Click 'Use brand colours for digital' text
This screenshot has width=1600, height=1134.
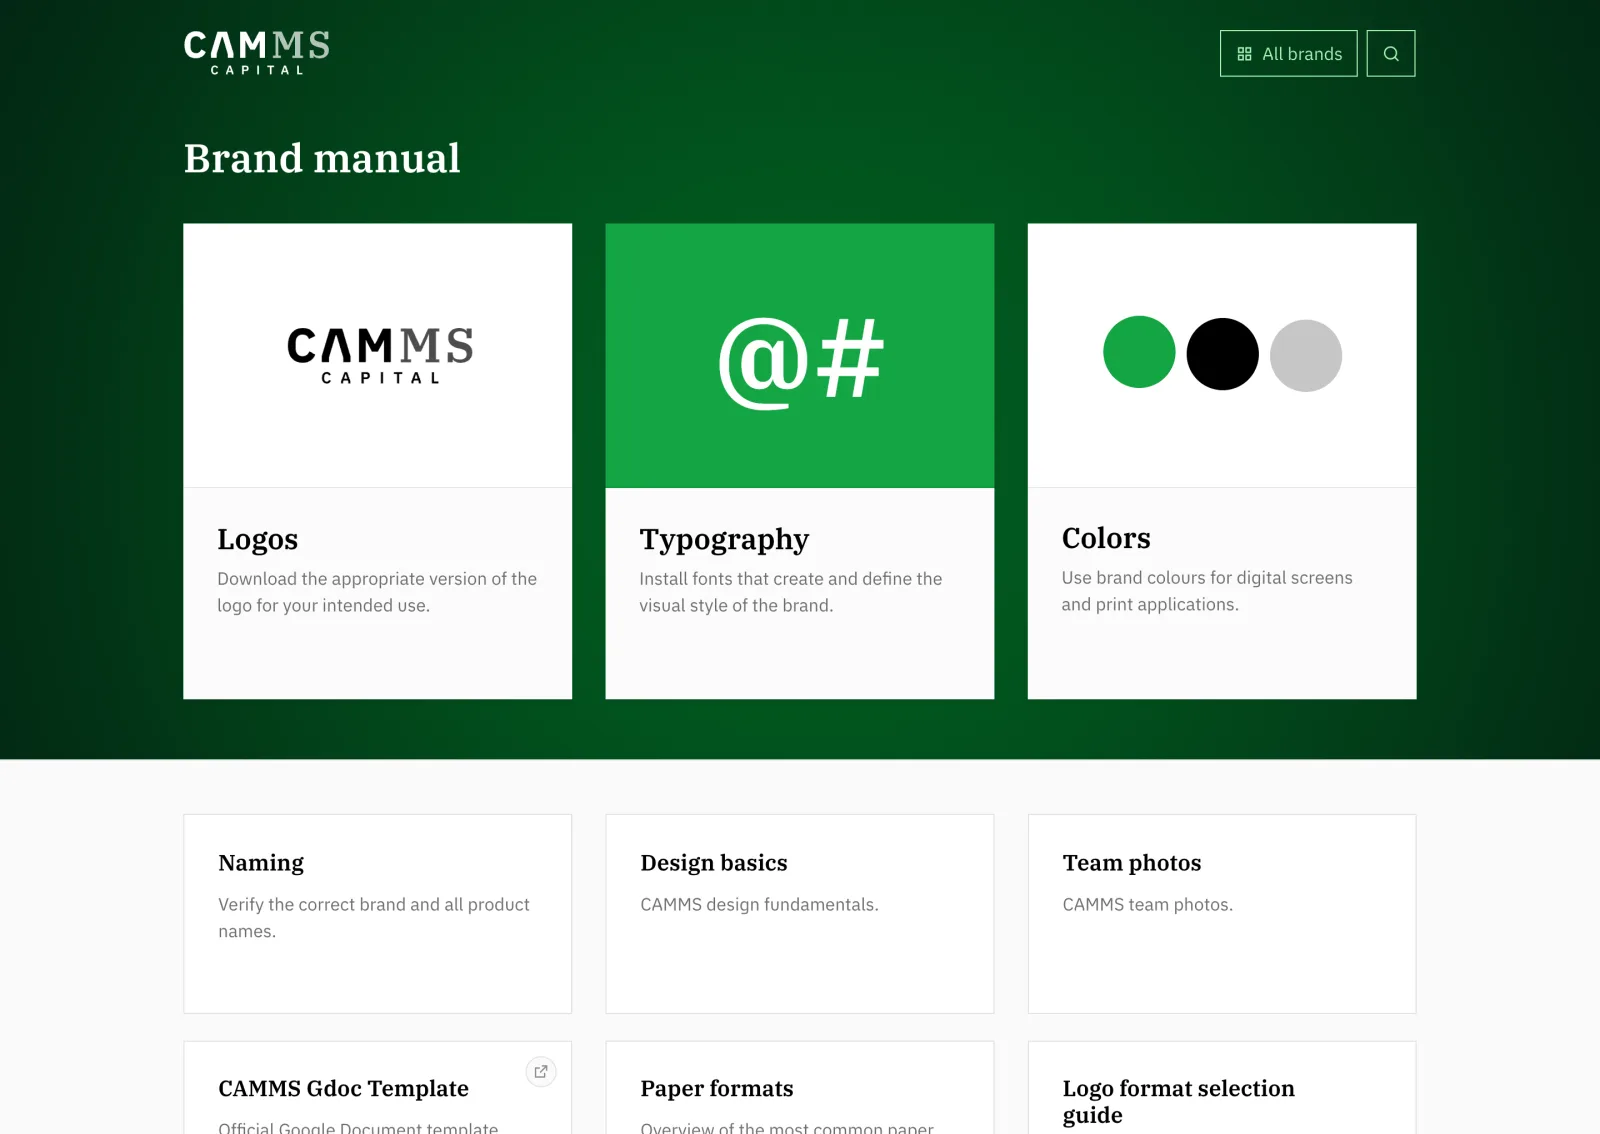(1207, 591)
